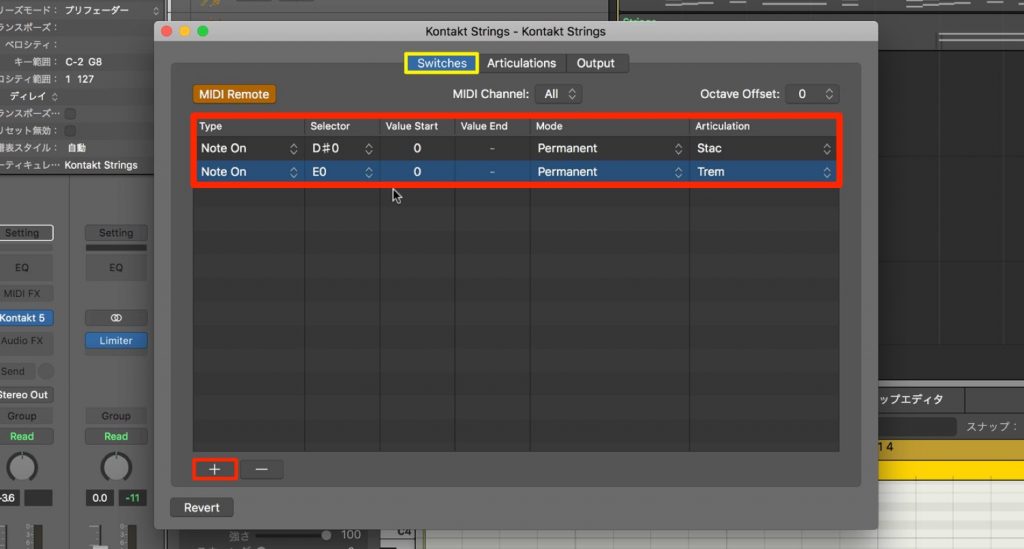Image resolution: width=1024 pixels, height=549 pixels.
Task: Open the MIDI Channel dropdown set to All
Action: pyautogui.click(x=559, y=94)
